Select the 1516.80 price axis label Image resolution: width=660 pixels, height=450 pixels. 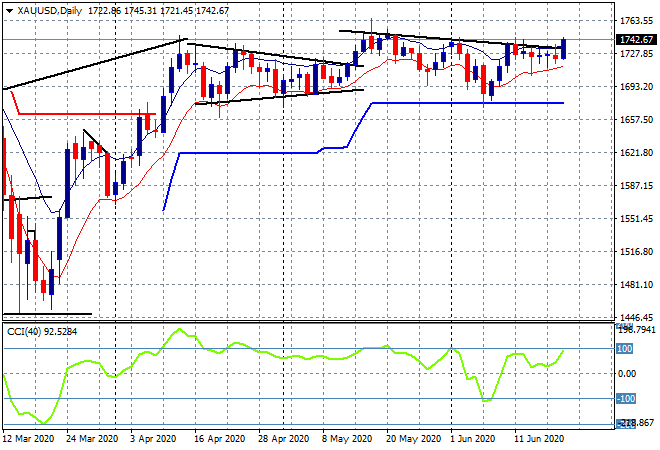point(636,251)
